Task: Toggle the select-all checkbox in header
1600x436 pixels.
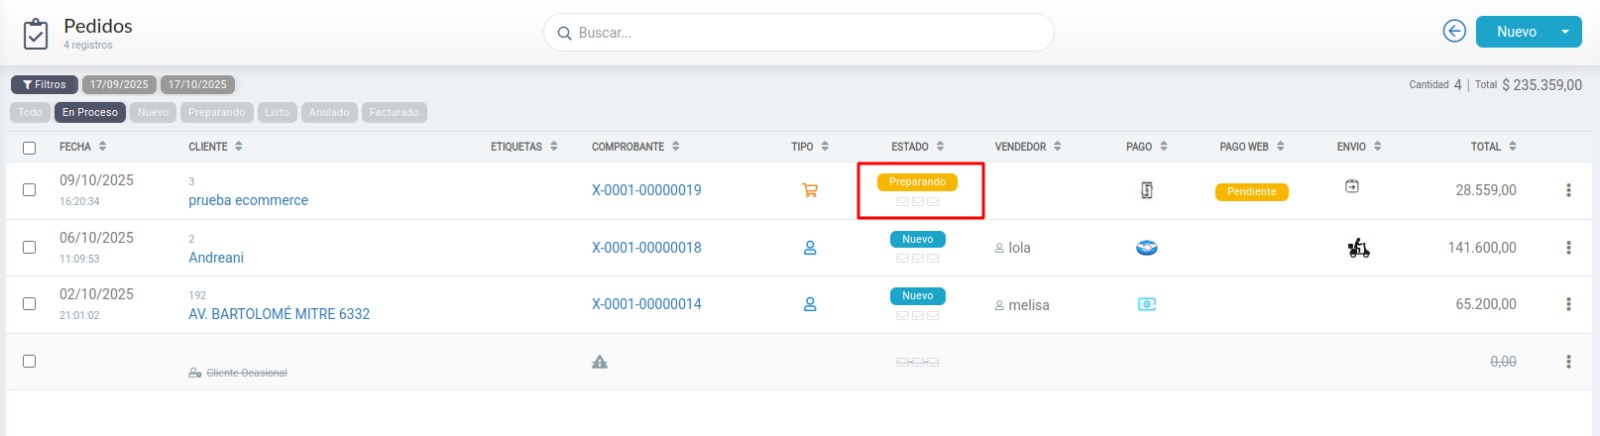Action: click(29, 148)
